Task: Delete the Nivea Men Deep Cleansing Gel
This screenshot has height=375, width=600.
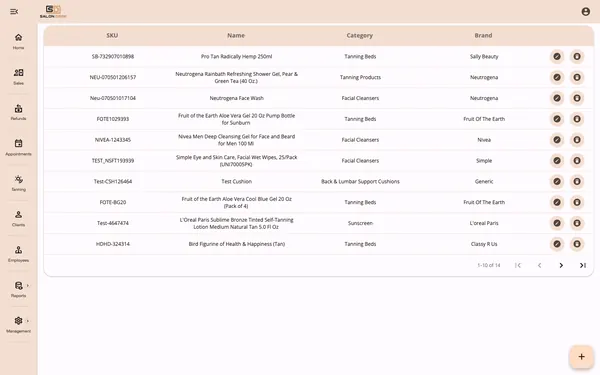Action: tap(577, 140)
